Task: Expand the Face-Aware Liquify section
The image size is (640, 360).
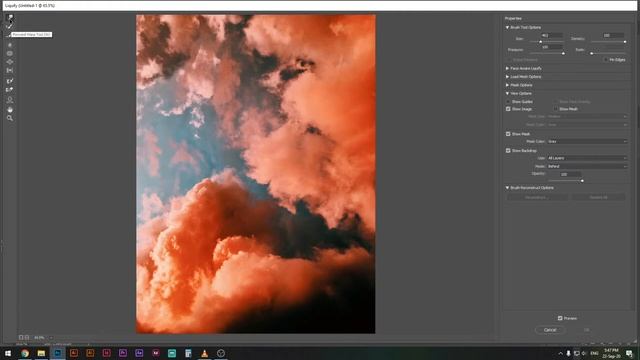Action: click(507, 69)
